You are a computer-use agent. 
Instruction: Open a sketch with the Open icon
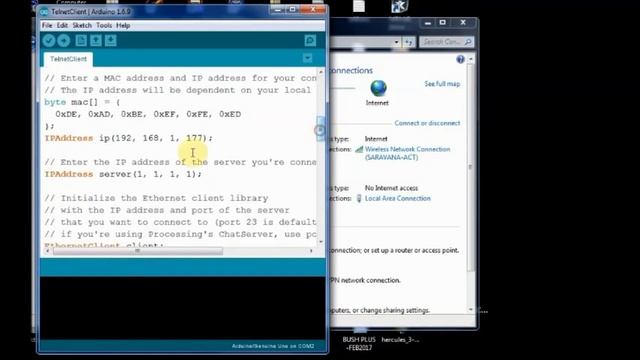click(x=96, y=40)
